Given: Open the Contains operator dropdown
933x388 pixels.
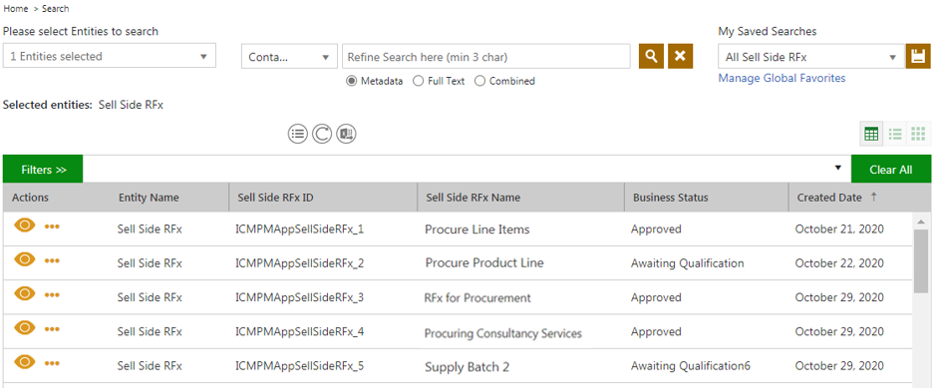Looking at the screenshot, I should 289,57.
